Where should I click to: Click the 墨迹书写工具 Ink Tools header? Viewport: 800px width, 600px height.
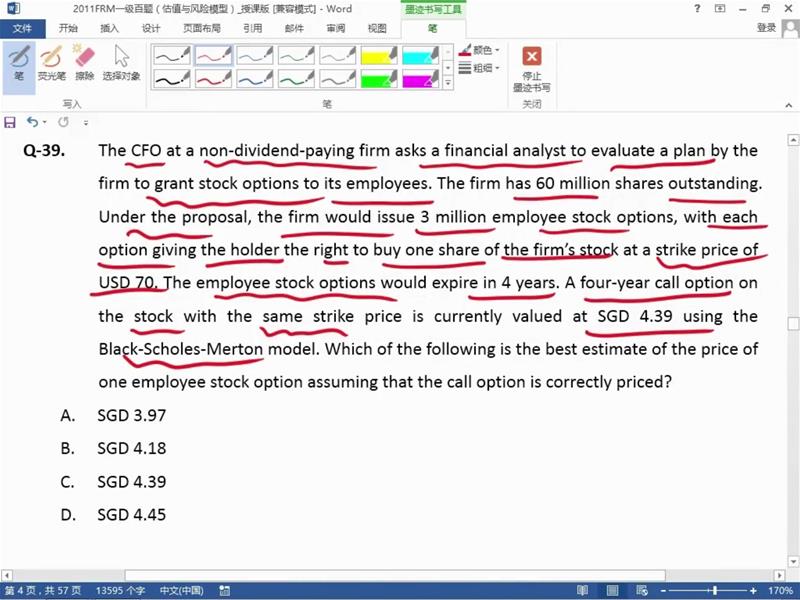coord(433,10)
